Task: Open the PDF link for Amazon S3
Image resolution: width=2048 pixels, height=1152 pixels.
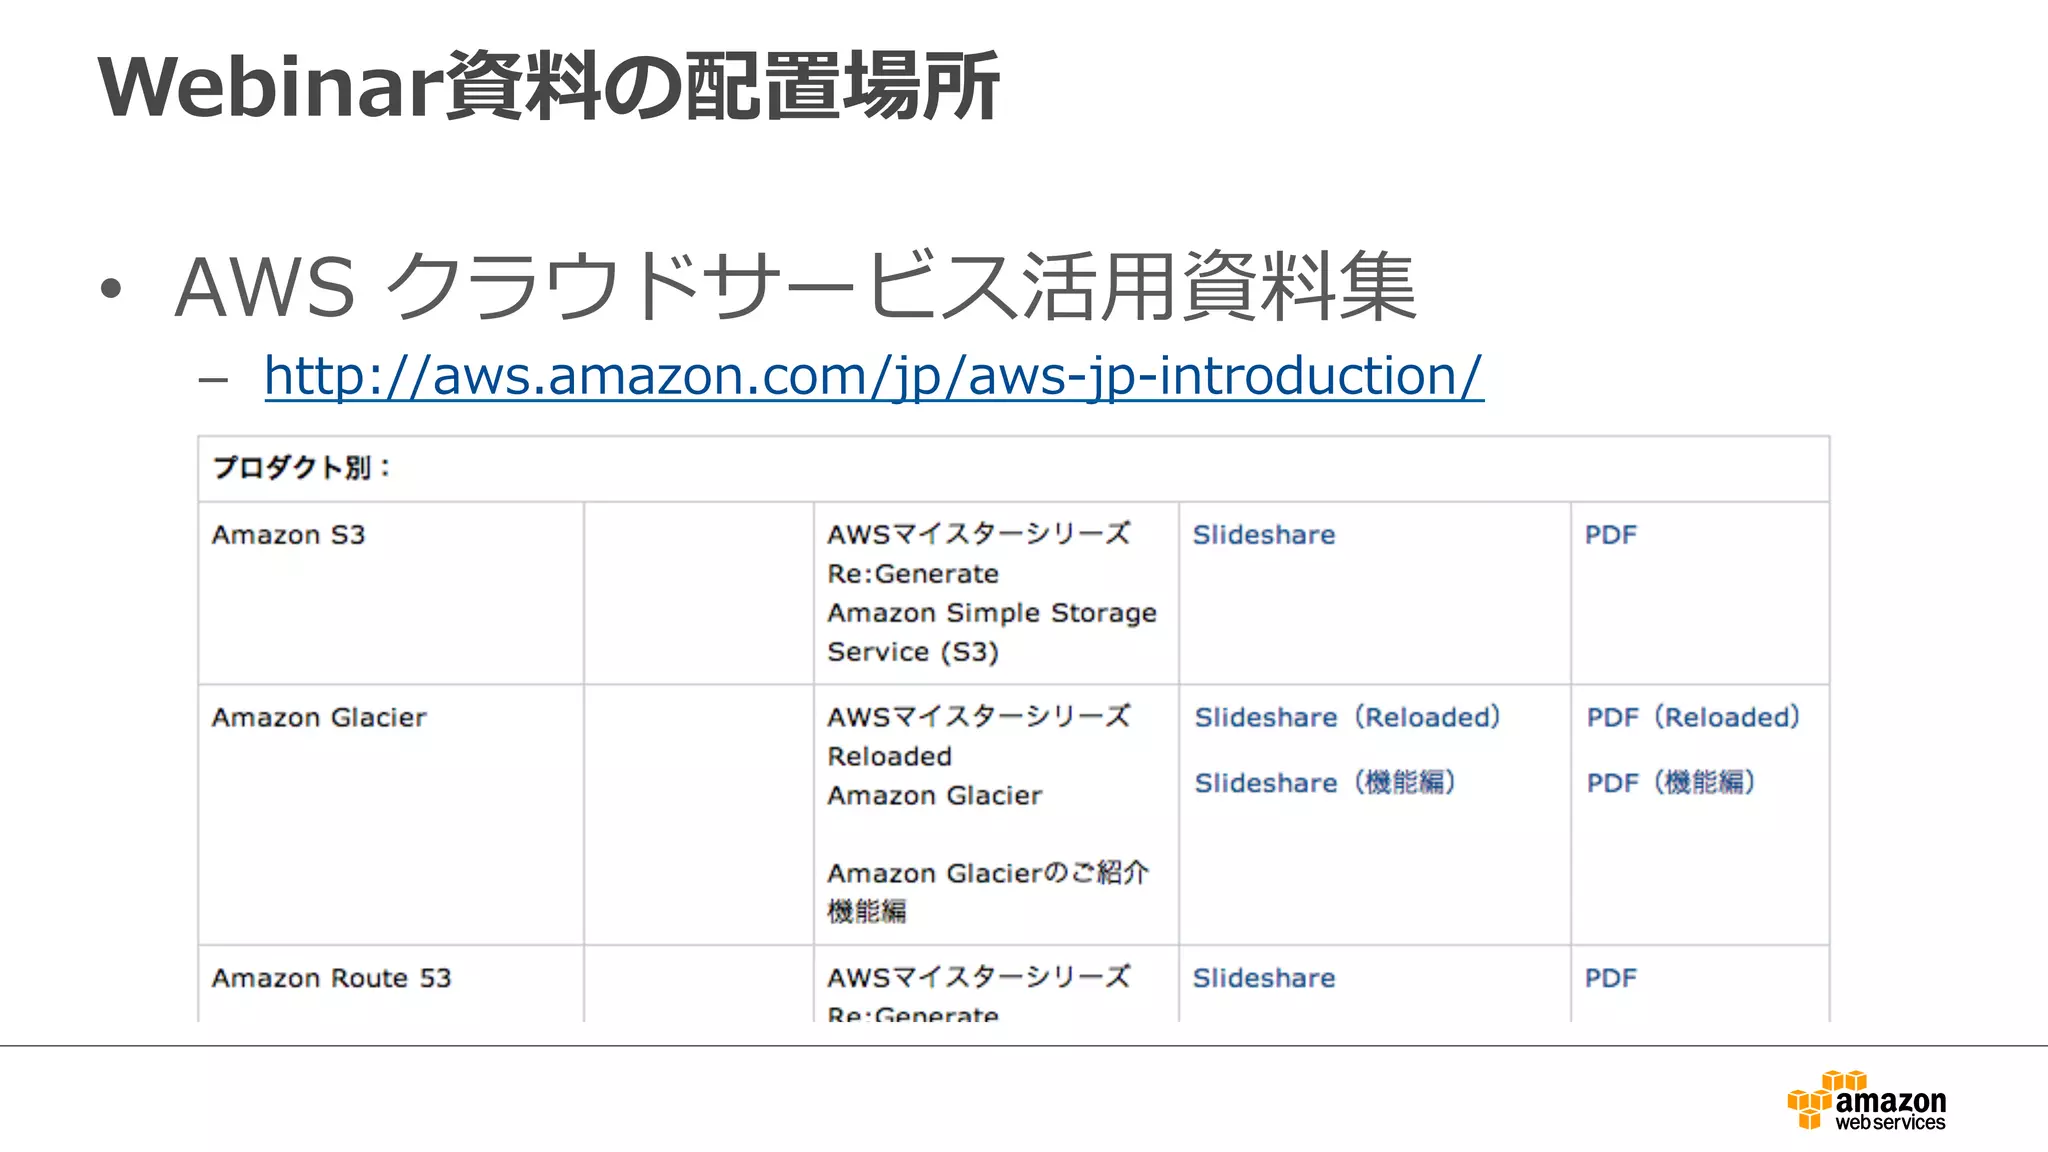Action: (1610, 535)
